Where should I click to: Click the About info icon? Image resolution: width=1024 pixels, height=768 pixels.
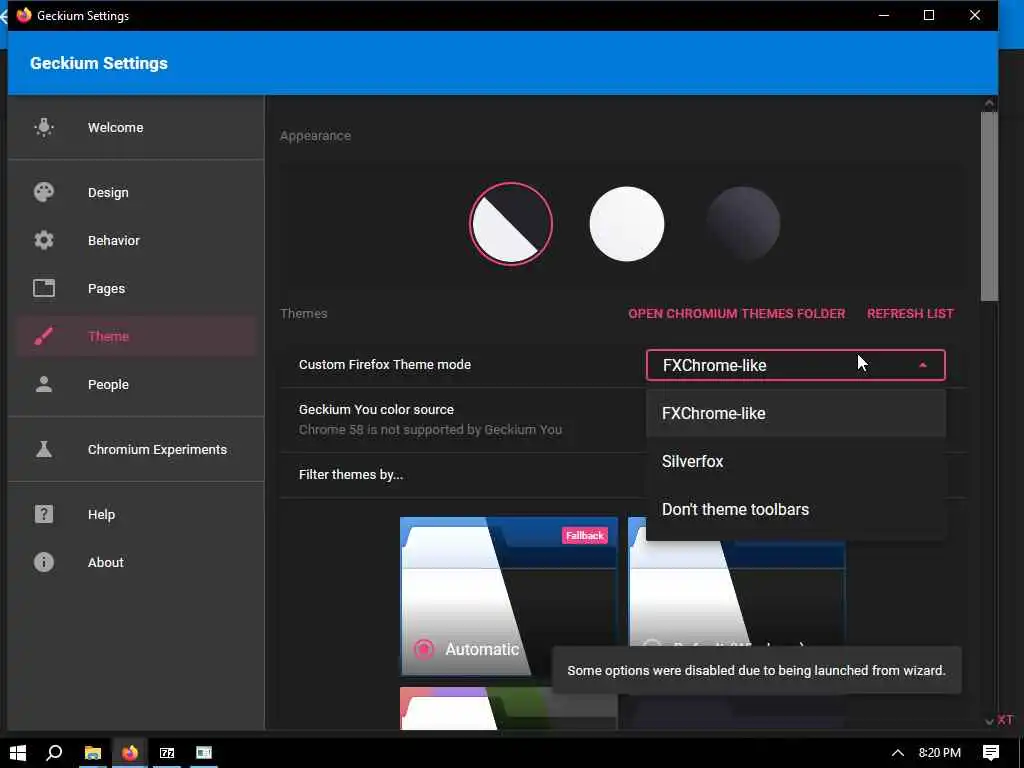coord(44,562)
